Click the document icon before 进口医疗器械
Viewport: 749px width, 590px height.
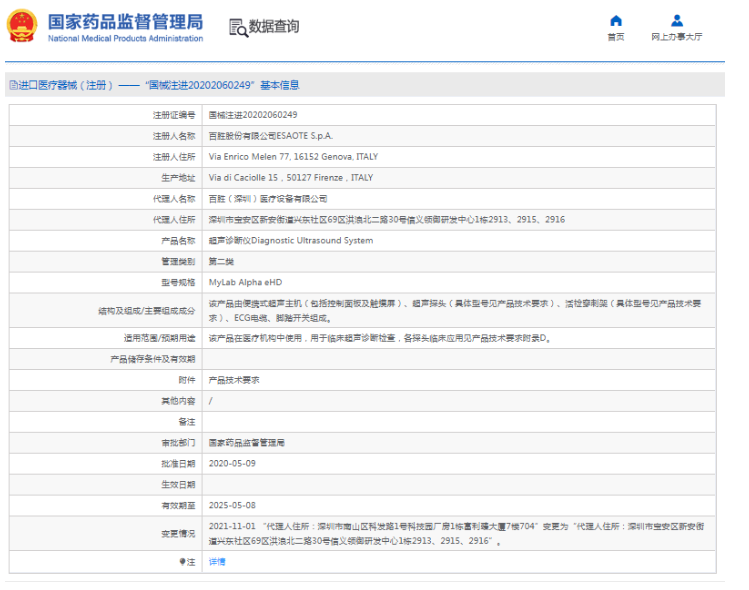point(13,86)
